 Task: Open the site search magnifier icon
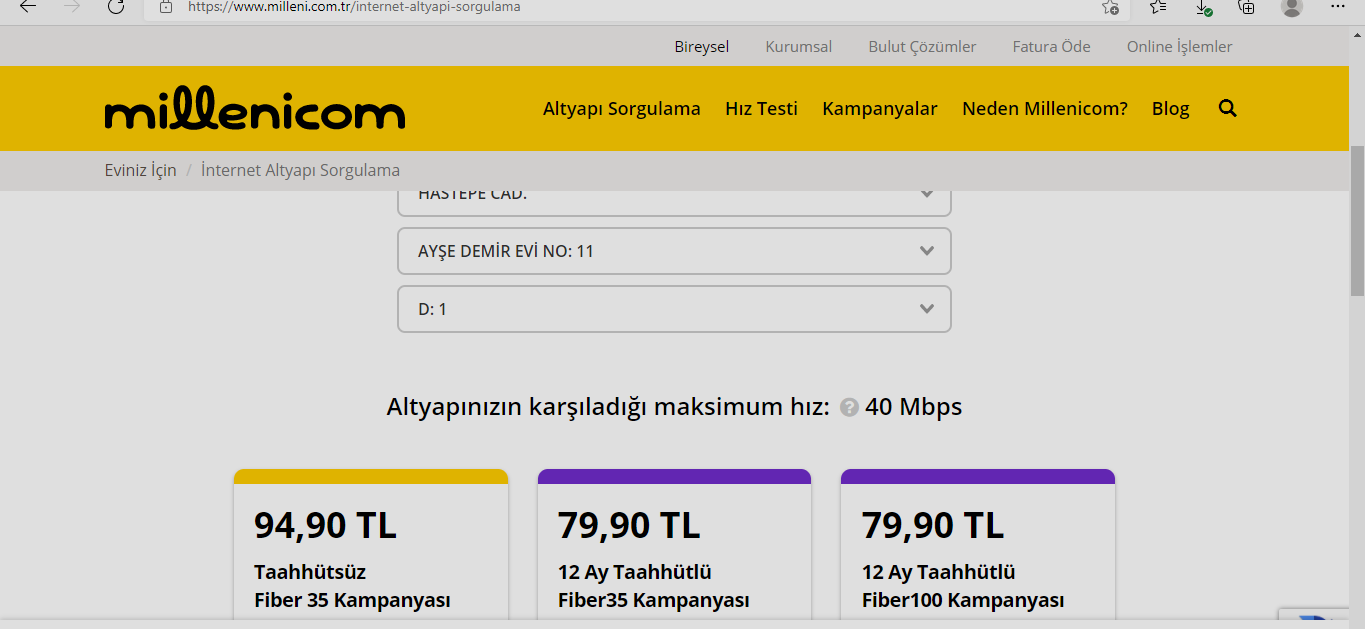[1228, 108]
